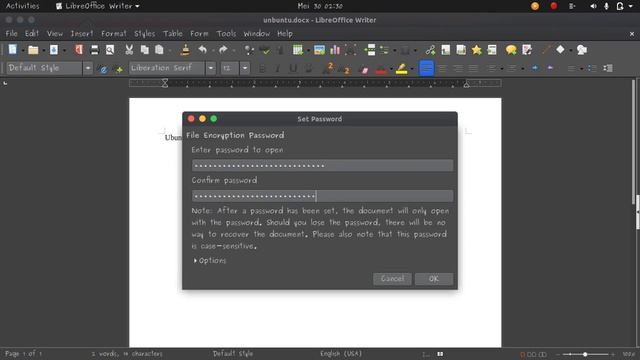Expand Options in Set Password dialog
This screenshot has height=360, width=640.
click(210, 260)
